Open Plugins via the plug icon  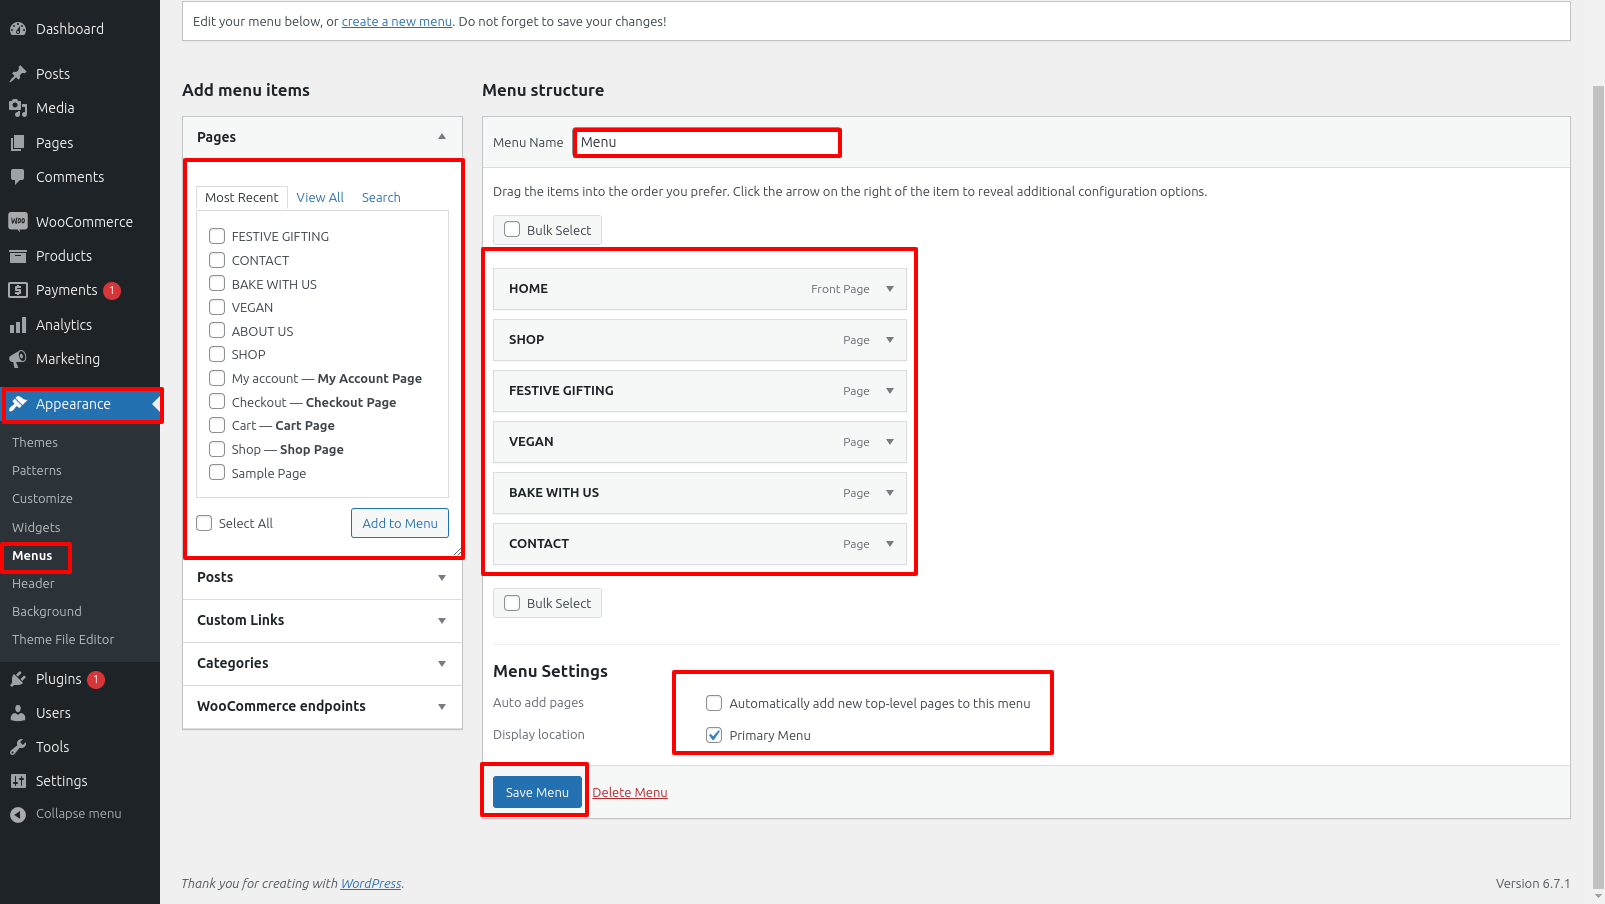(18, 679)
